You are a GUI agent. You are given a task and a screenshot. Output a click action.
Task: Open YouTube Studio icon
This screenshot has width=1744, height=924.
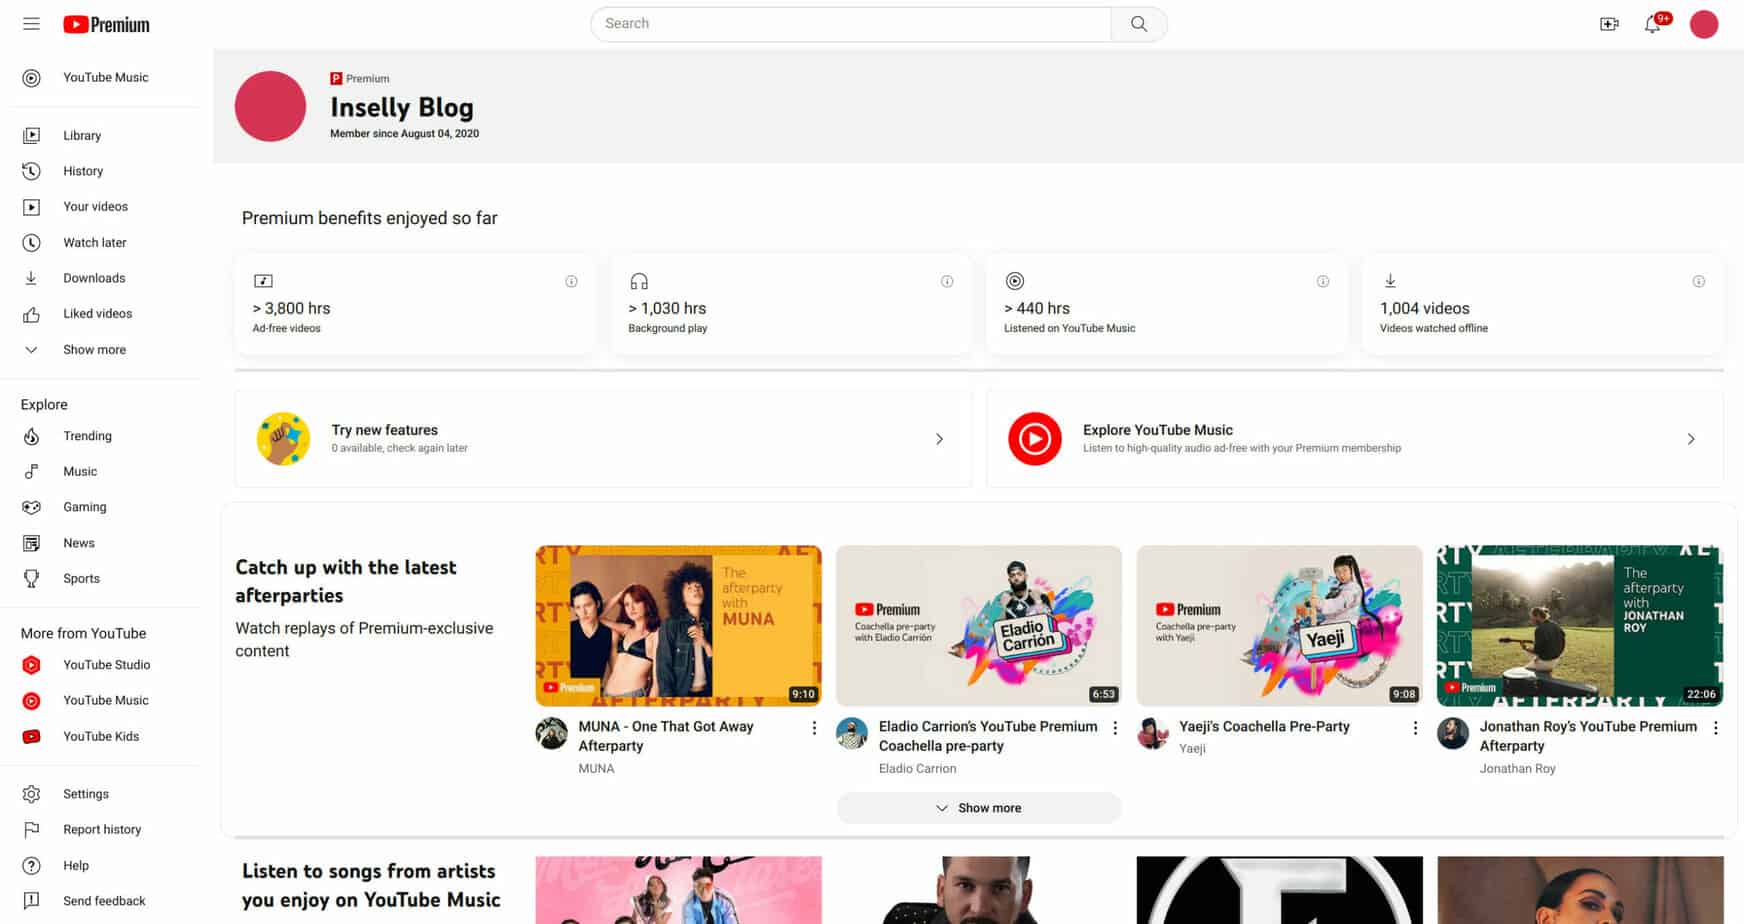[32, 665]
